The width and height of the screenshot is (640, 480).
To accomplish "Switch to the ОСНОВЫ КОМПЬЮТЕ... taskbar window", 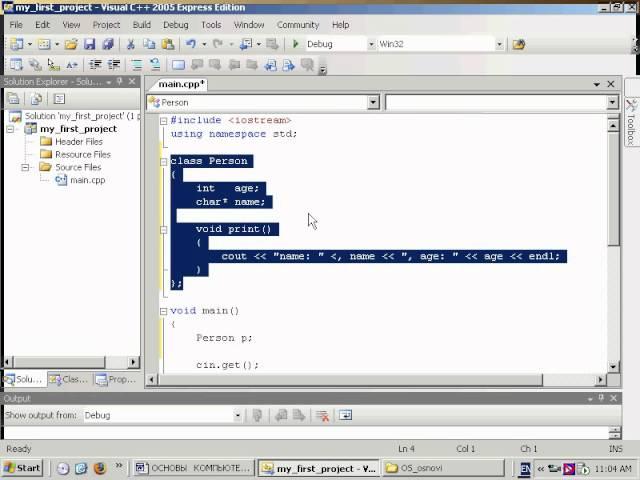I will 194,468.
